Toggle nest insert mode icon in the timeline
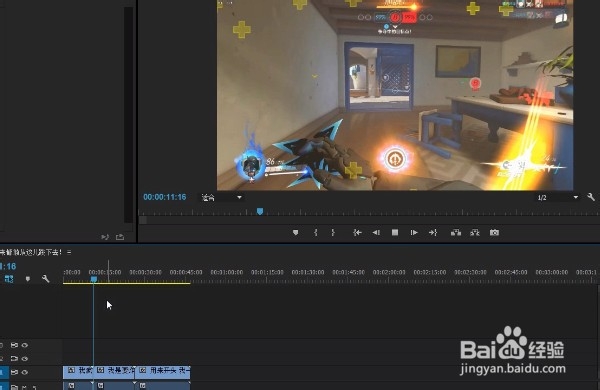This screenshot has height=390, width=600. pos(9,279)
